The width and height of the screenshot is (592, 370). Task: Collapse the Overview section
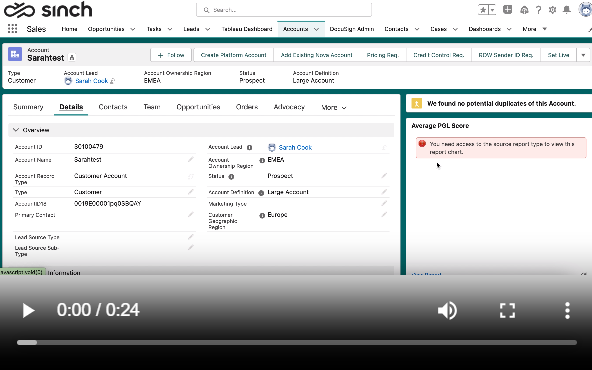[x=16, y=130]
